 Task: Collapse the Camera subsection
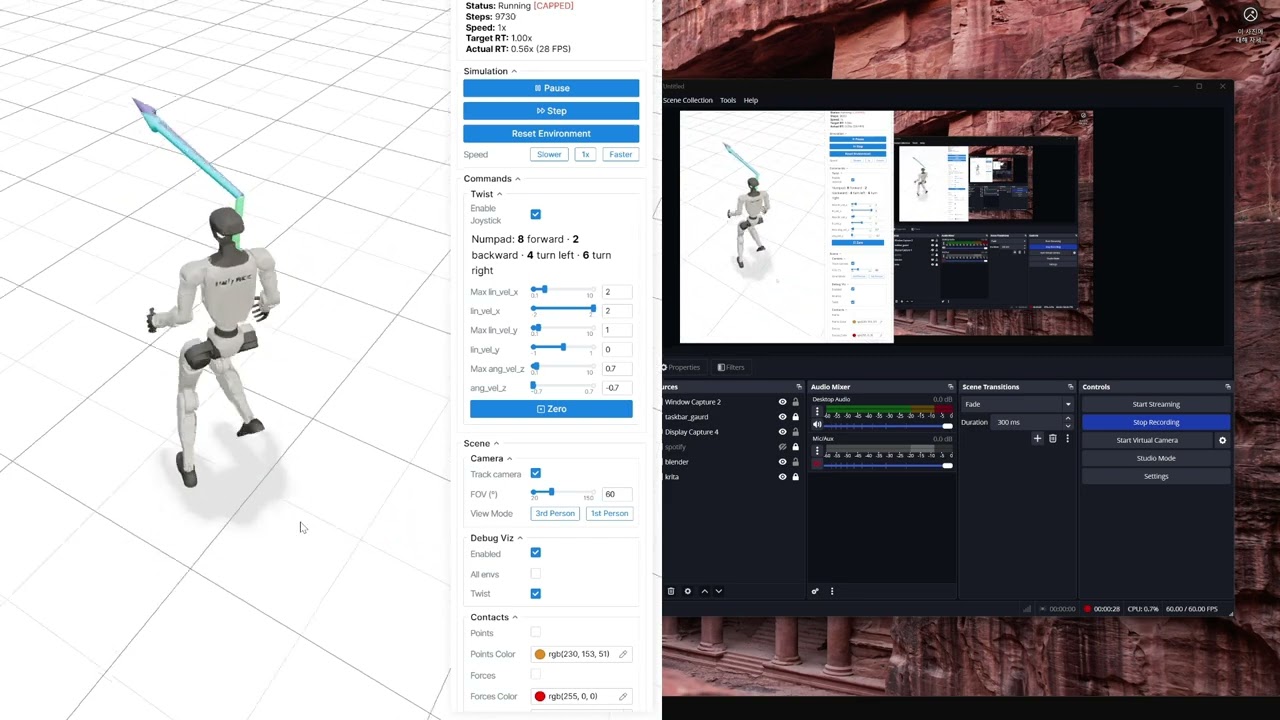coord(491,459)
